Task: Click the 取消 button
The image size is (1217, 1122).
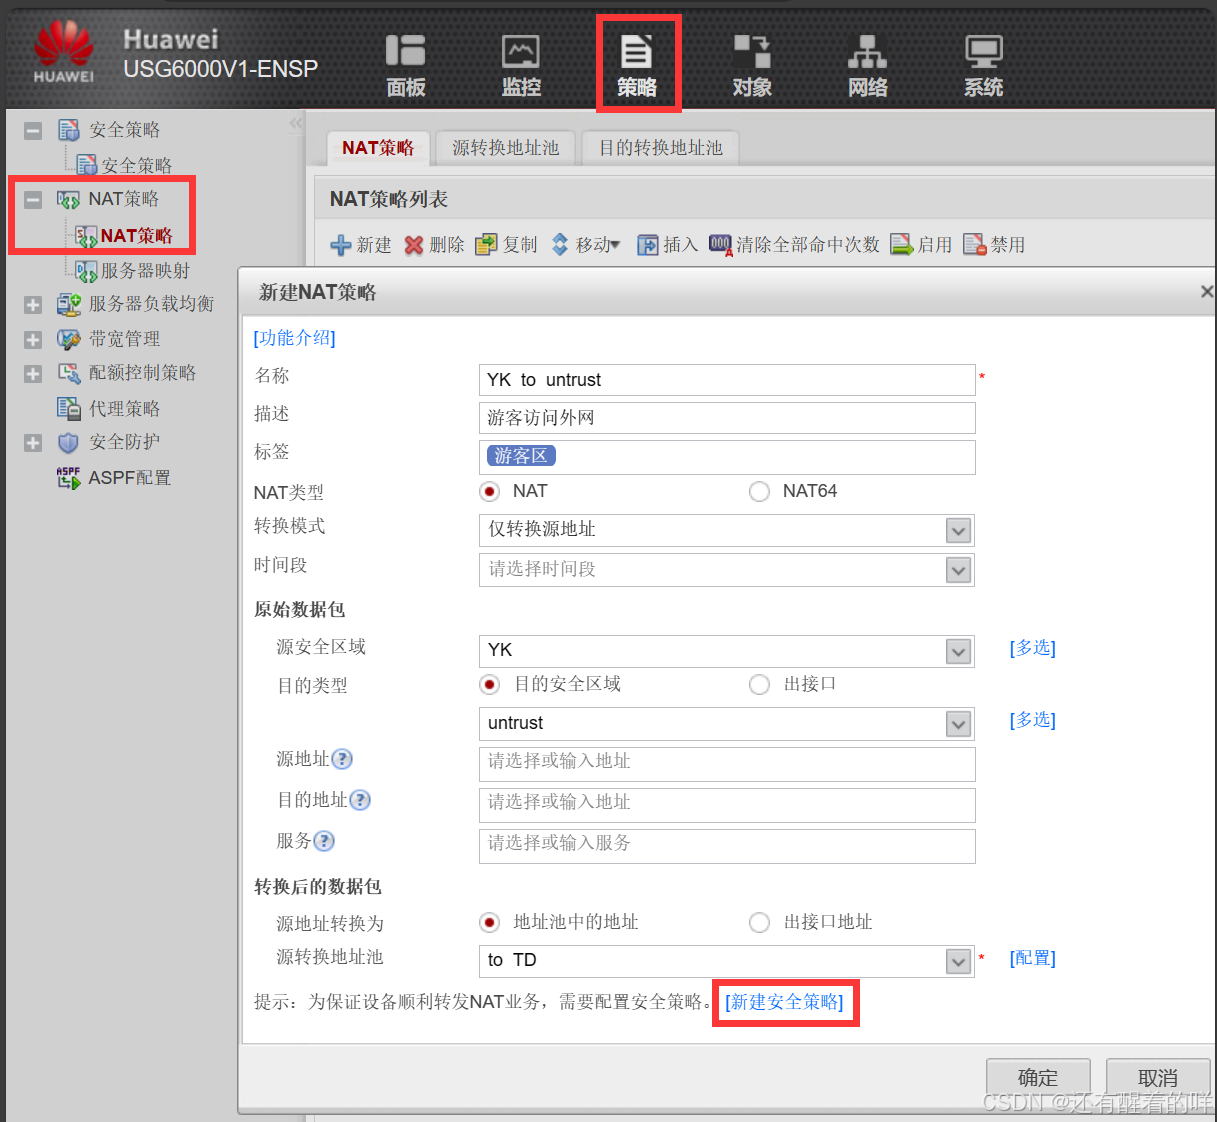Action: tap(1157, 1077)
